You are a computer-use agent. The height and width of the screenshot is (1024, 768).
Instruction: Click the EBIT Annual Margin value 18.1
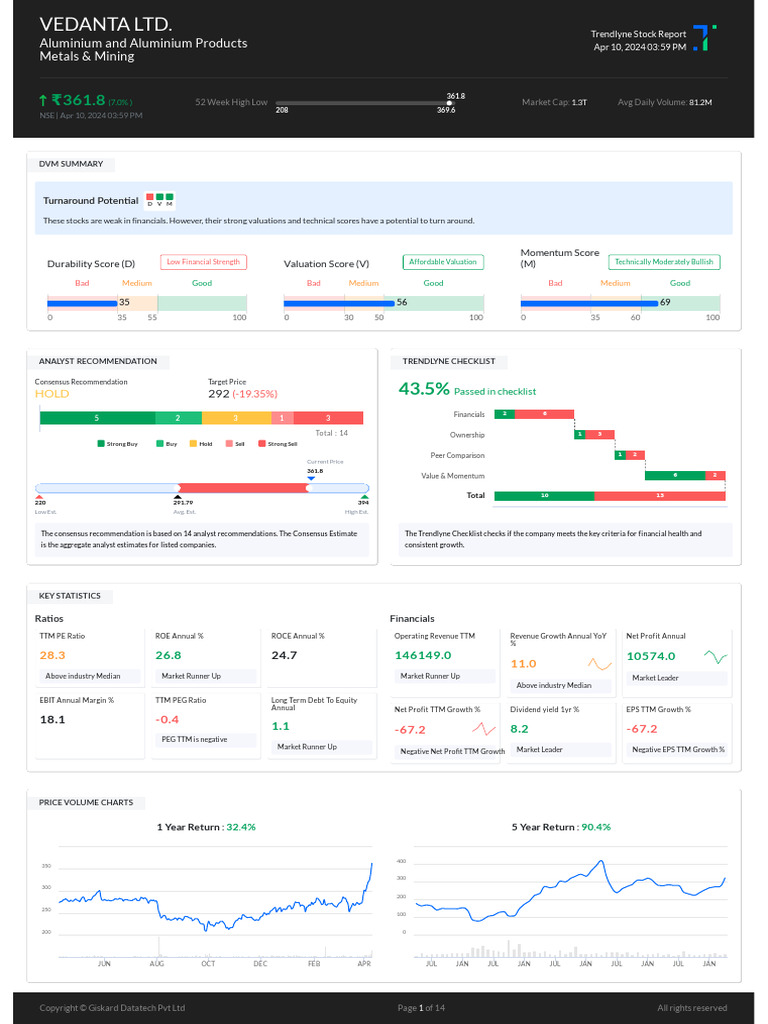click(x=52, y=719)
